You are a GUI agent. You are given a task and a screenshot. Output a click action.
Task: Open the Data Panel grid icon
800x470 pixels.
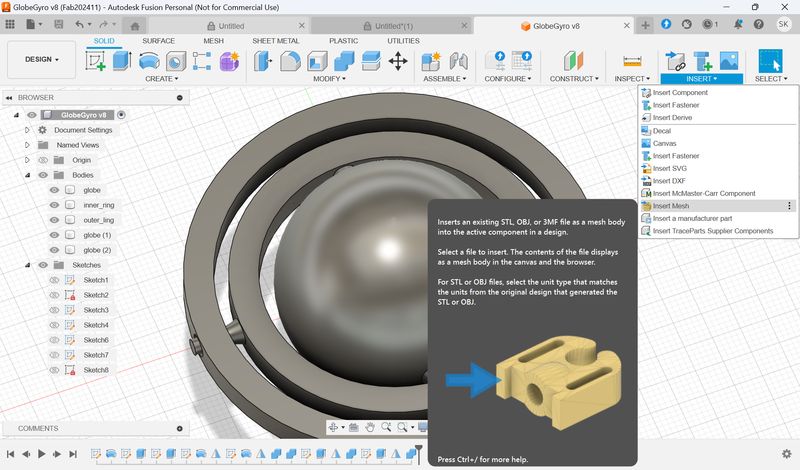[x=10, y=24]
